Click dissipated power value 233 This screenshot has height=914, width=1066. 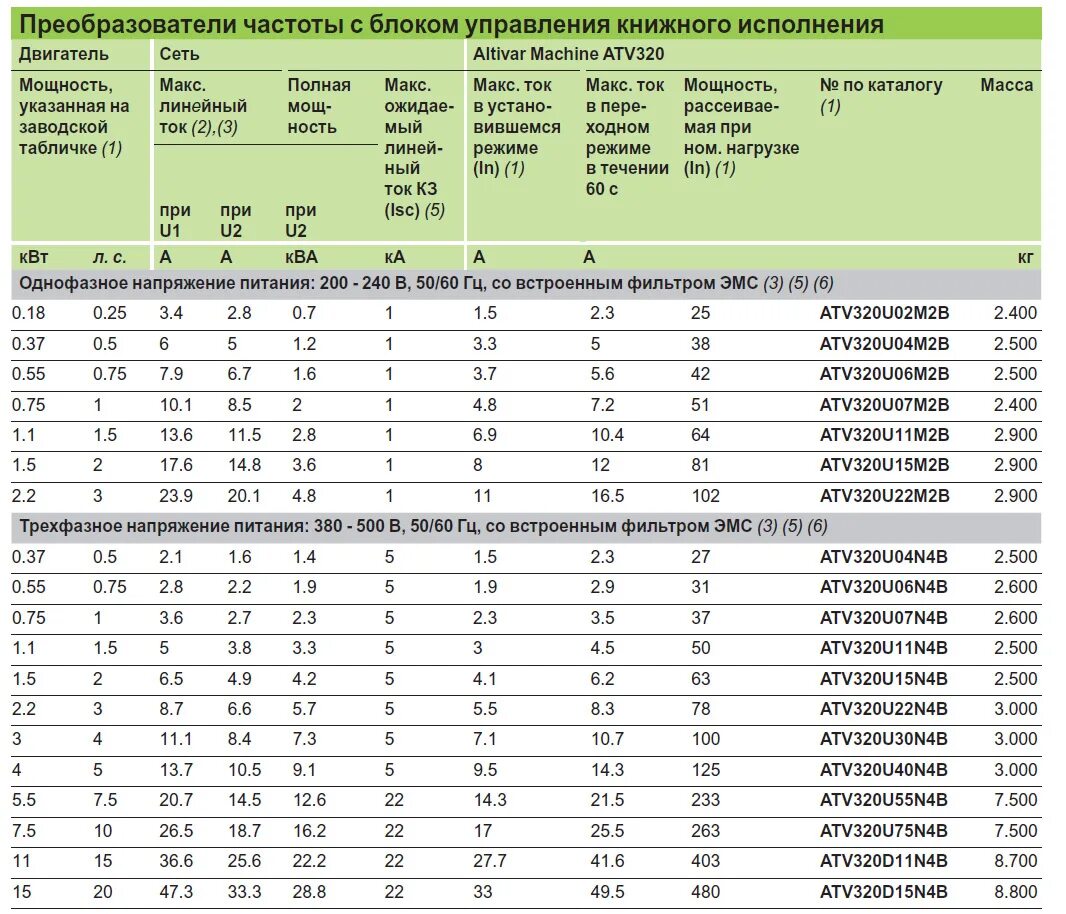click(x=706, y=800)
